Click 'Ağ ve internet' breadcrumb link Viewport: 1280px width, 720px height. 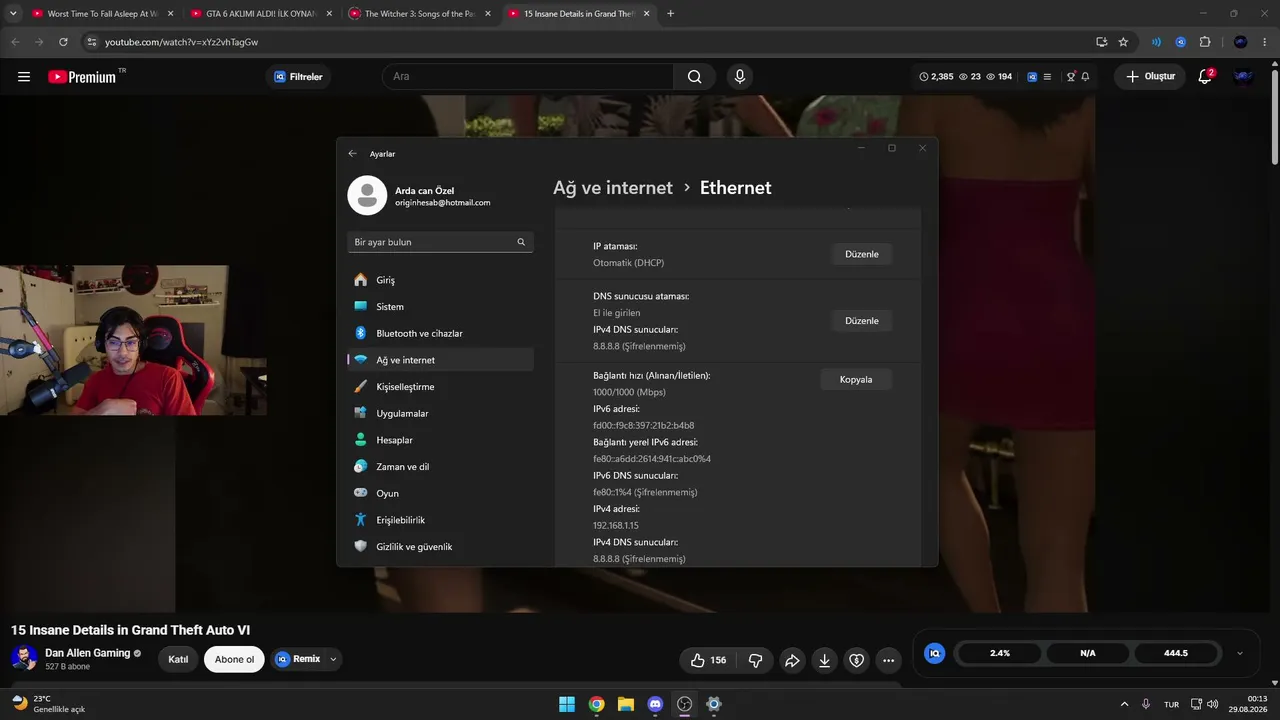coord(613,188)
